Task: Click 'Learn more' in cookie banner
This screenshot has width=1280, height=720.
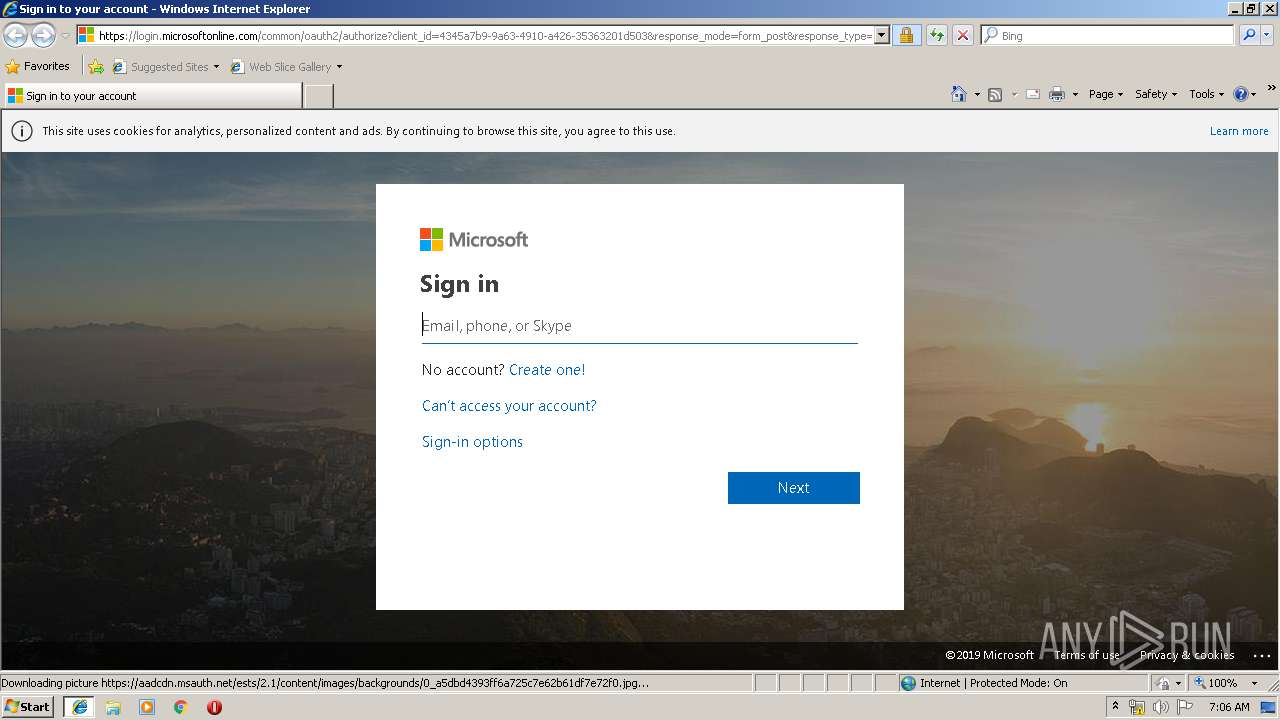Action: click(x=1239, y=131)
